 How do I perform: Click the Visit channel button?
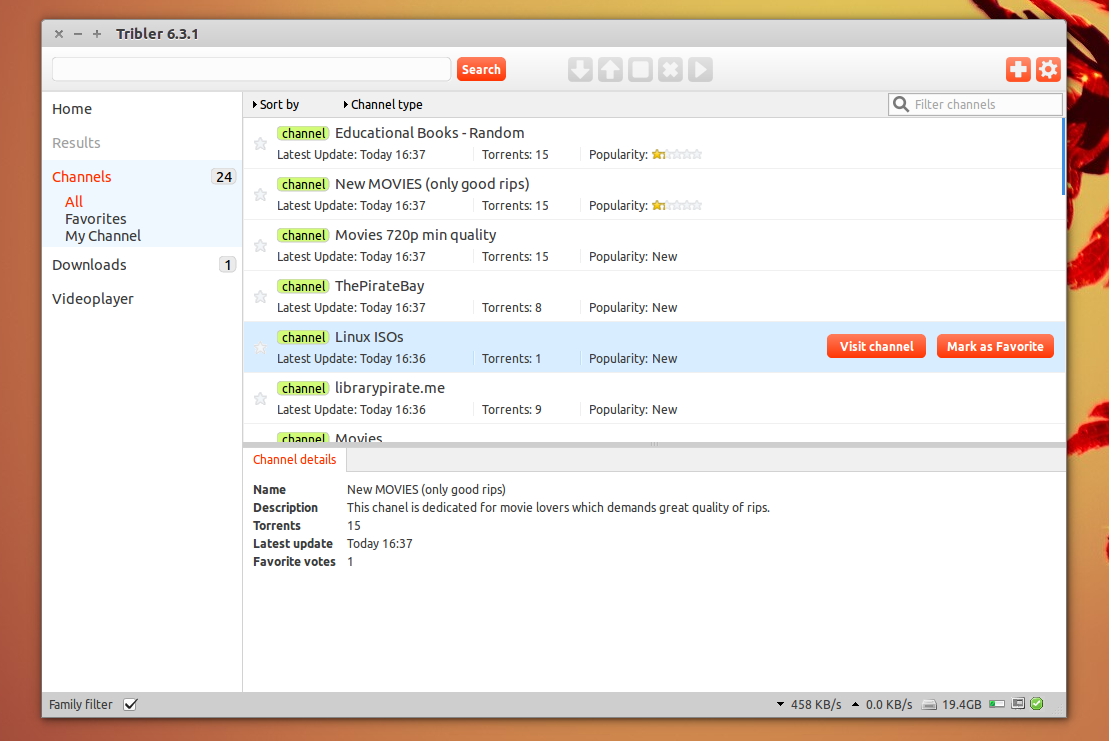tap(876, 346)
